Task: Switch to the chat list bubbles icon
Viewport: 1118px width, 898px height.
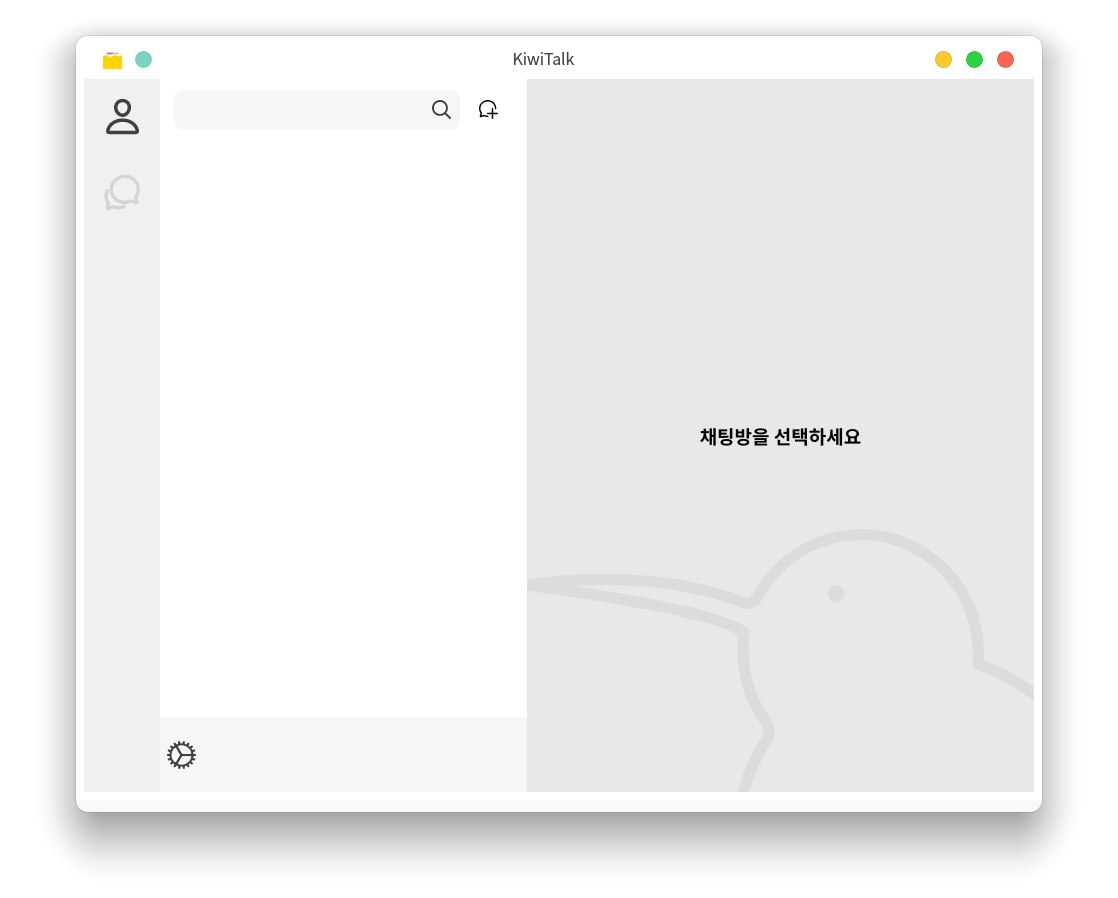Action: tap(122, 193)
